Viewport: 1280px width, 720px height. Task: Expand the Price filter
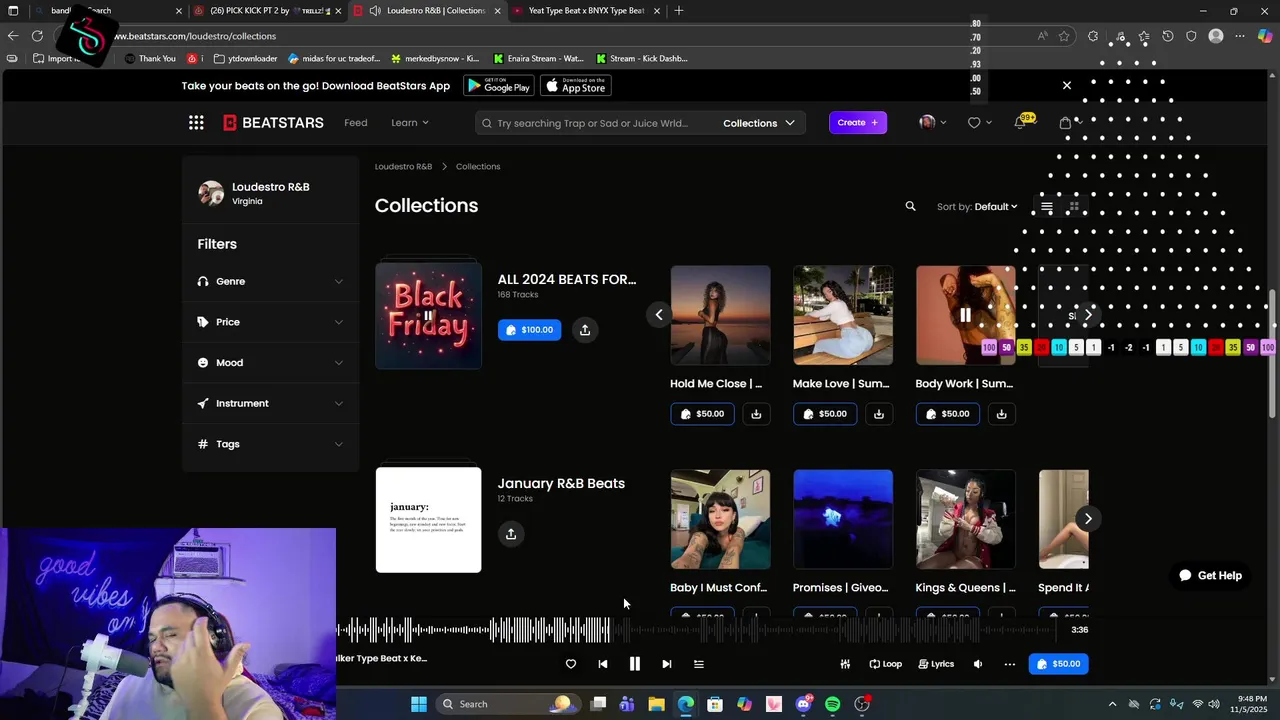click(270, 322)
